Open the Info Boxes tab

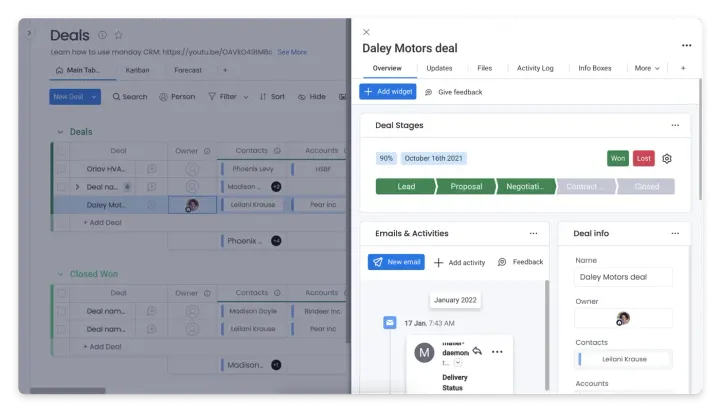(x=595, y=68)
